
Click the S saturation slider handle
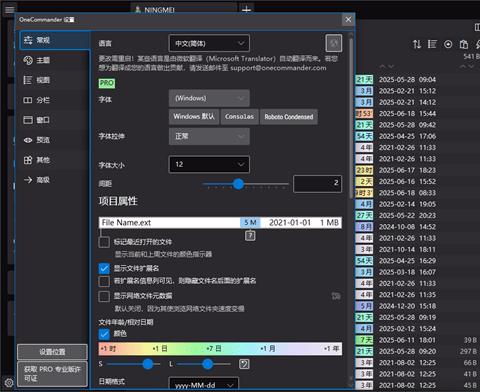click(148, 364)
